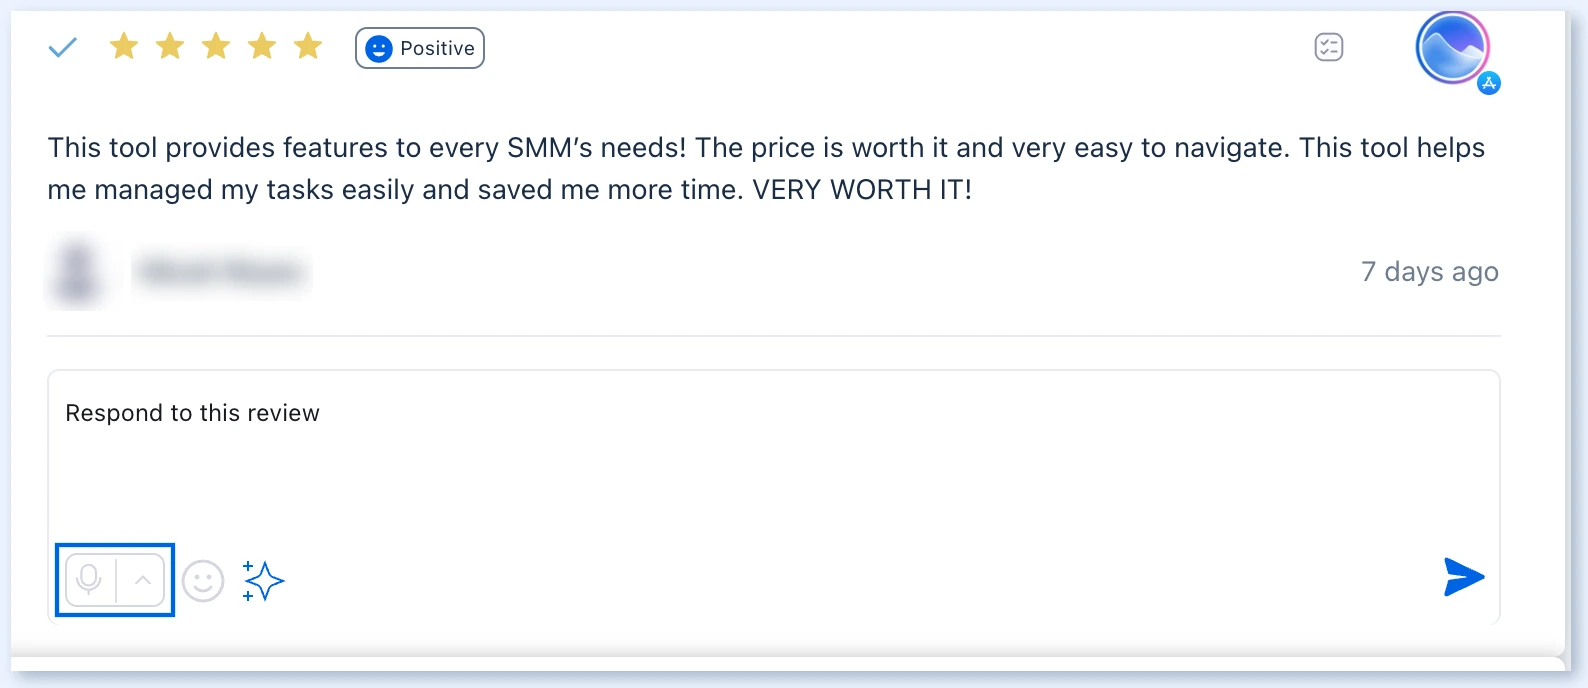Image resolution: width=1588 pixels, height=688 pixels.
Task: Click the blurred reviewer avatar
Action: coord(77,271)
